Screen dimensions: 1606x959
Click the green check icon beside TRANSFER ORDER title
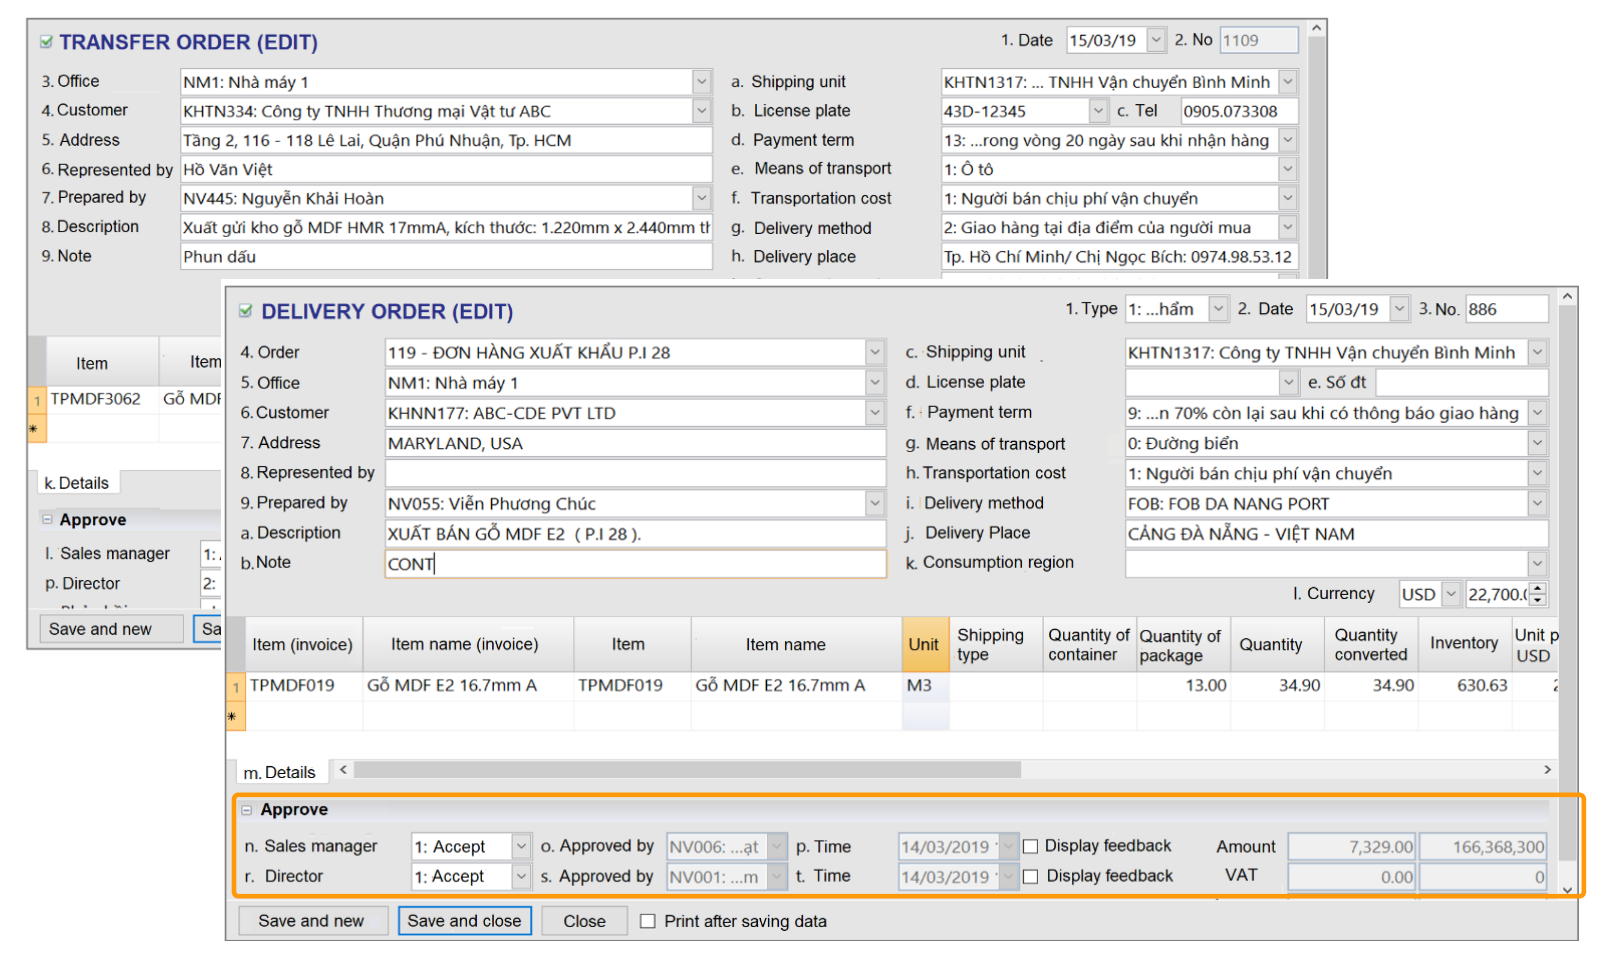46,42
